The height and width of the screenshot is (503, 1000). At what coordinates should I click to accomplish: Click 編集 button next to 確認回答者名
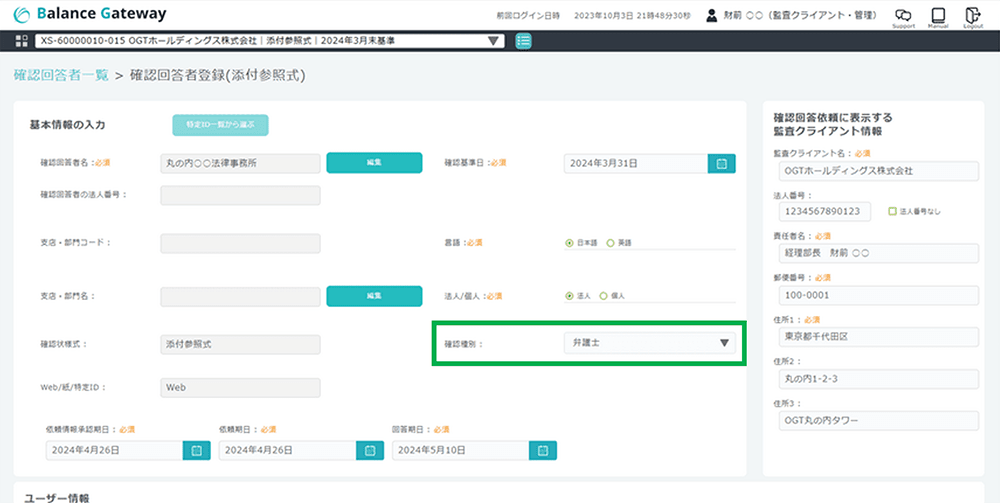point(373,163)
